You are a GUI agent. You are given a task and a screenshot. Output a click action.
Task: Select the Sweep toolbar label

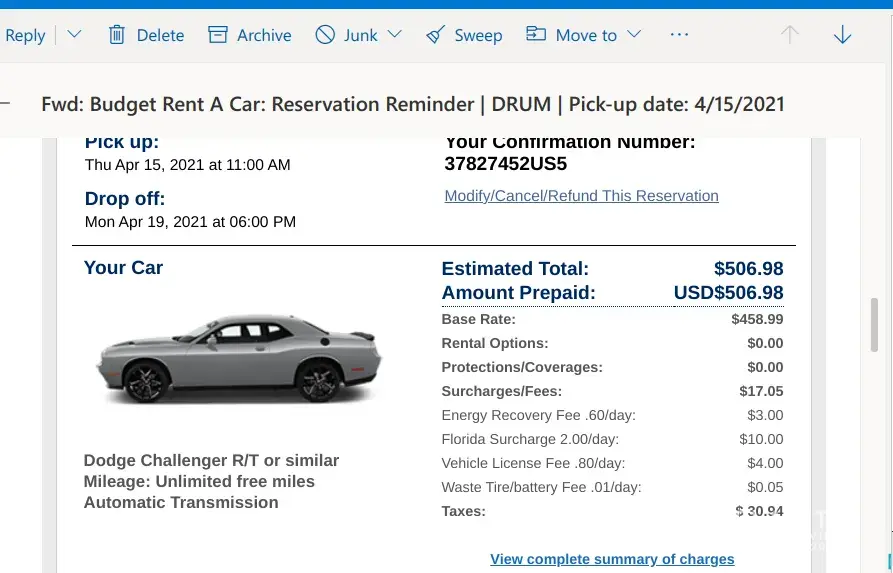[478, 35]
